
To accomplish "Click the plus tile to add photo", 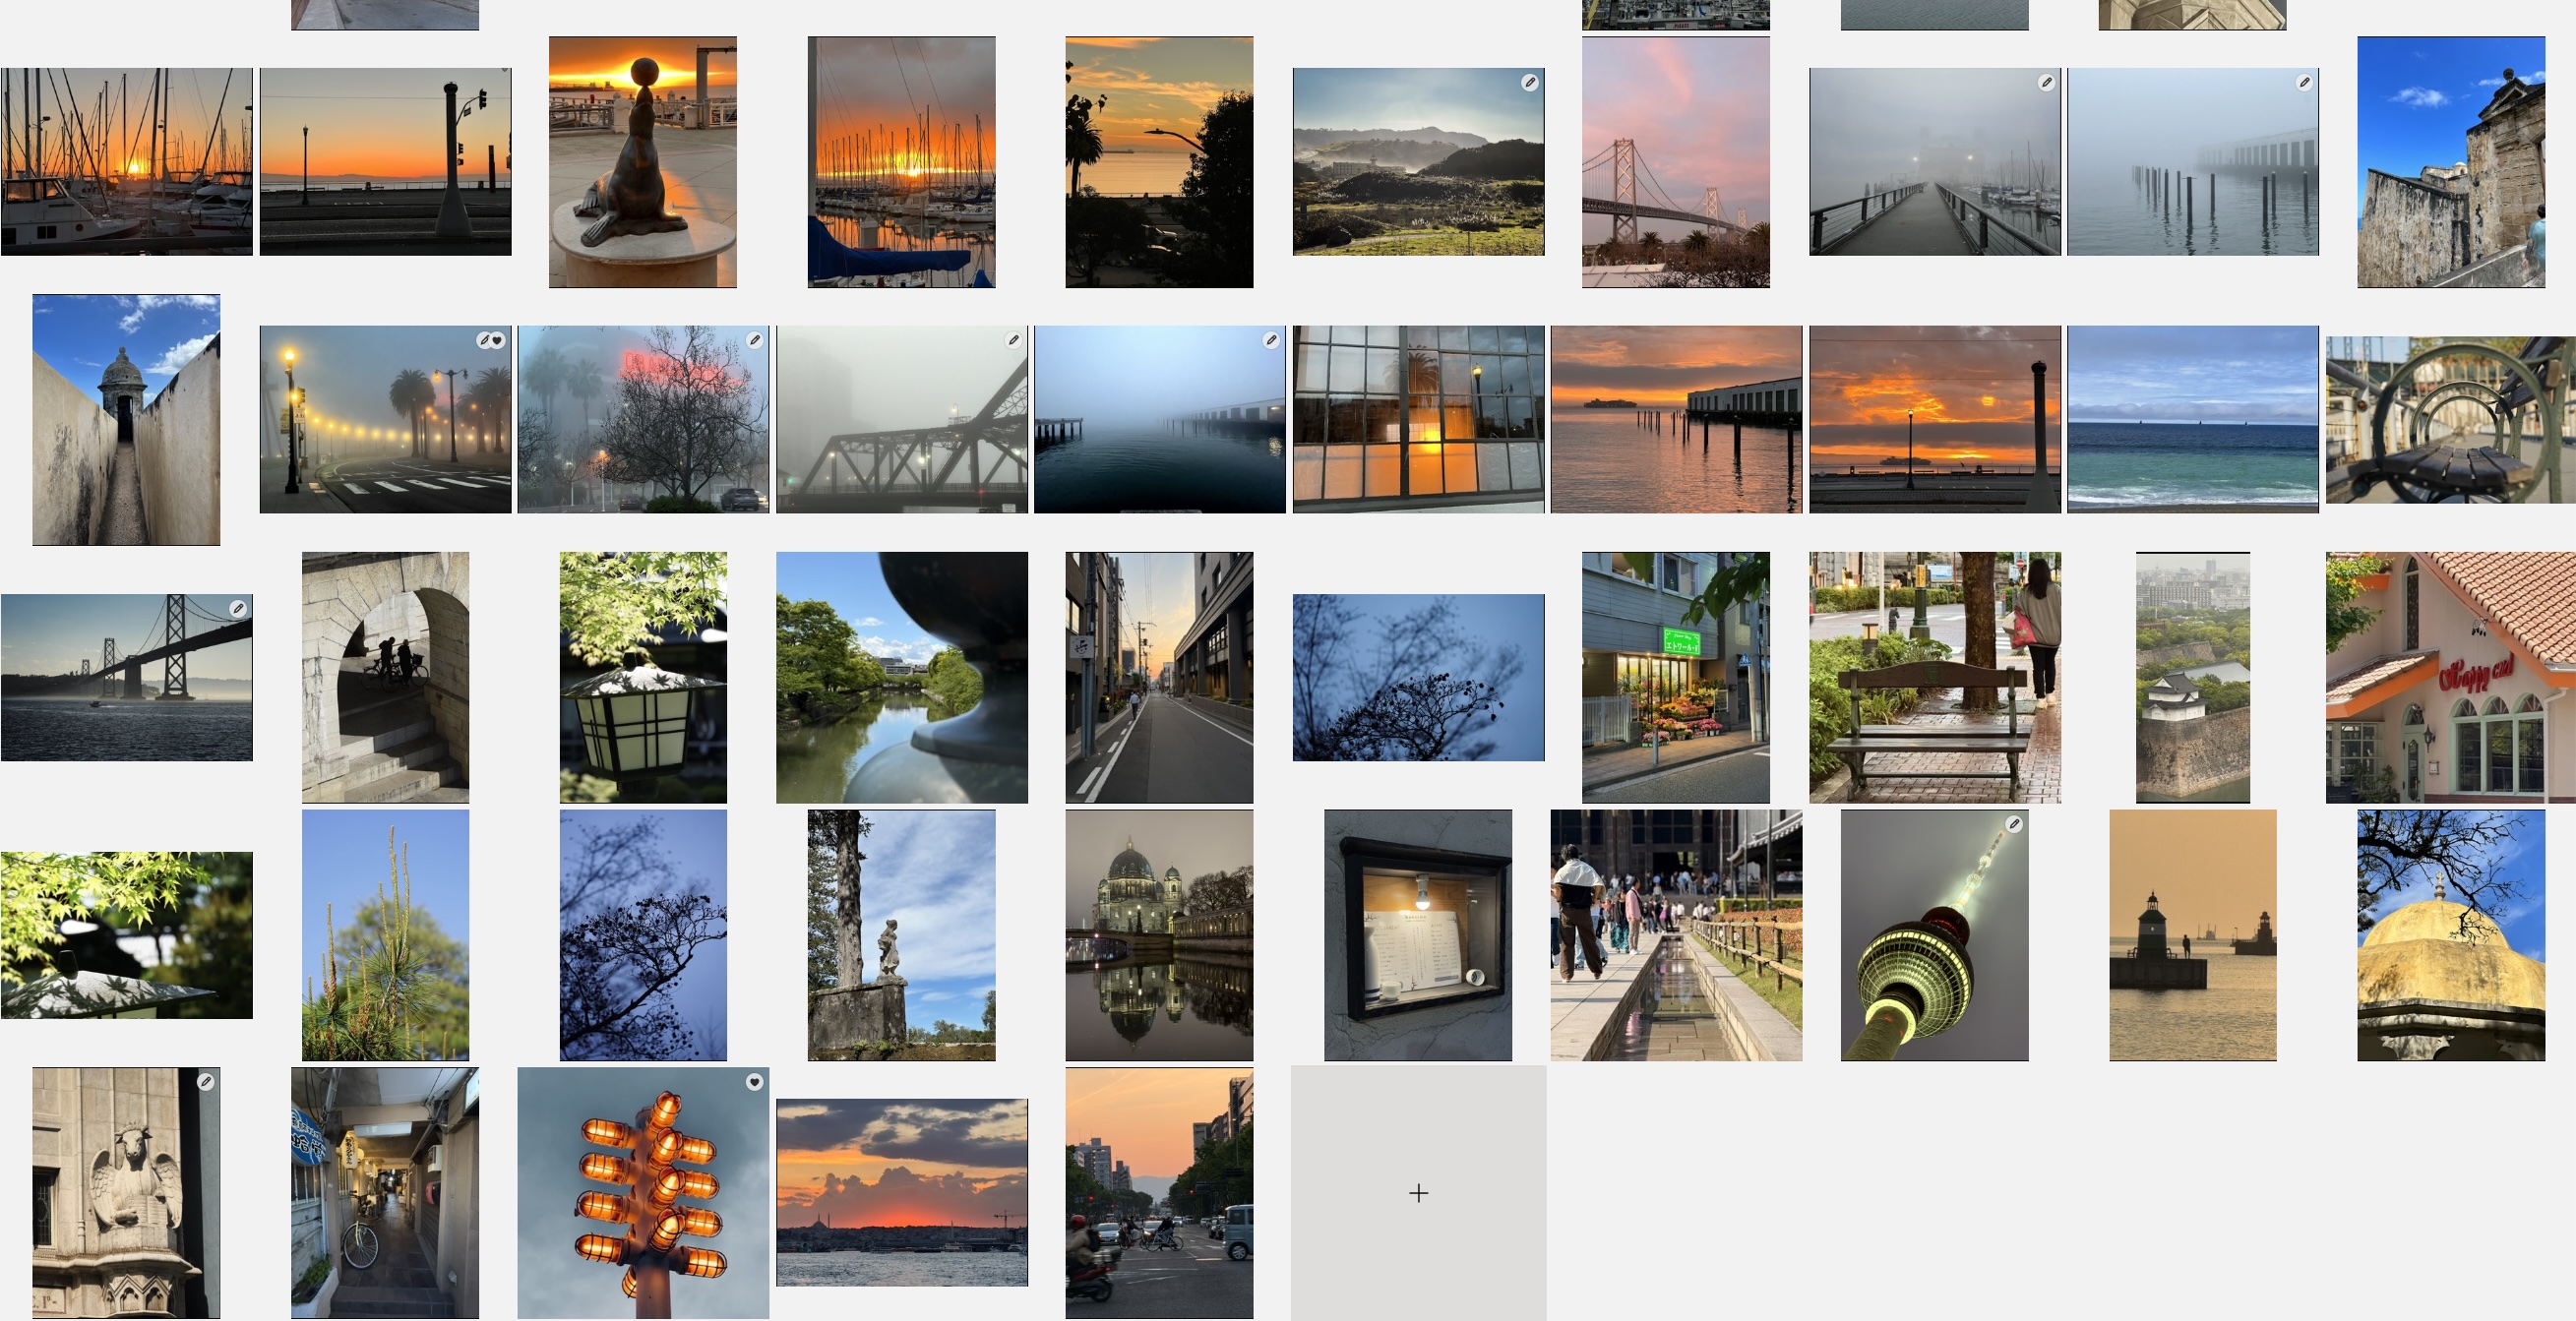I will pos(1418,1193).
